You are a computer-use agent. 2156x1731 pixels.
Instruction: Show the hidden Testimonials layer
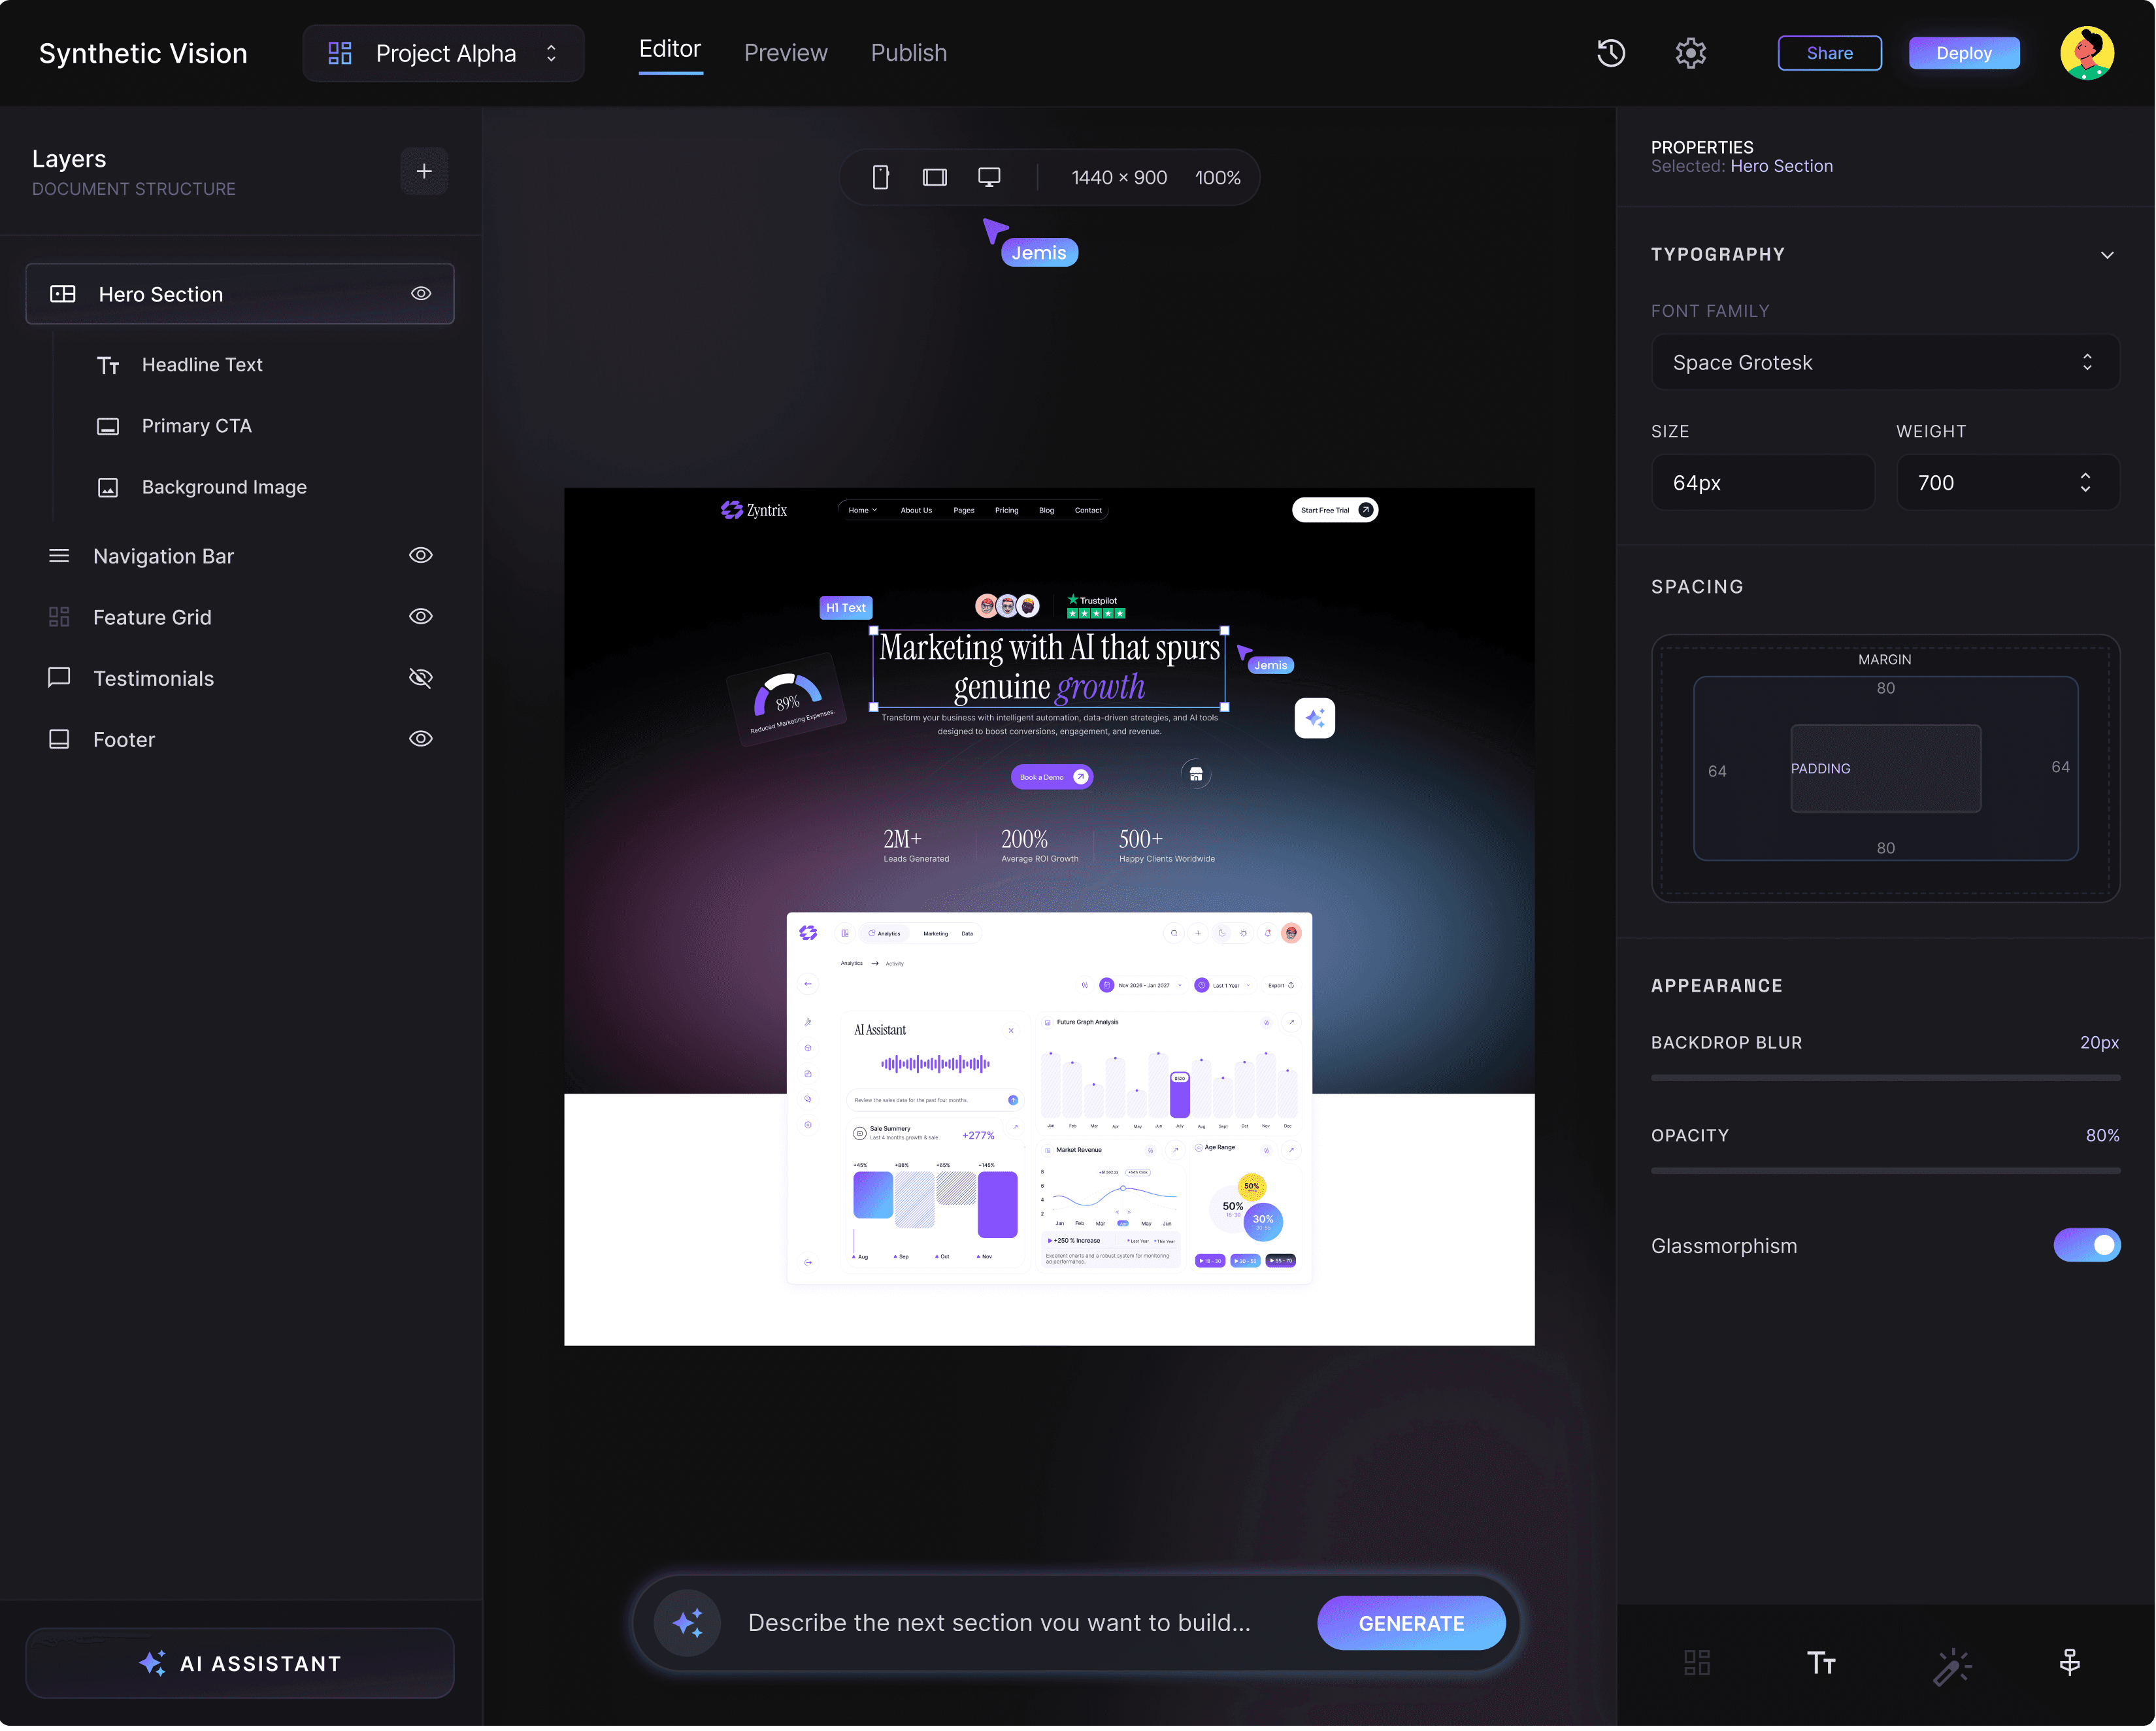click(421, 678)
